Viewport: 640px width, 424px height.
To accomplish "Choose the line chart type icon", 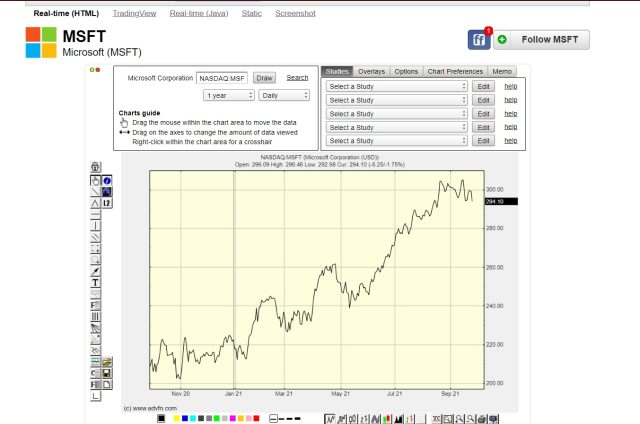I will tap(329, 419).
